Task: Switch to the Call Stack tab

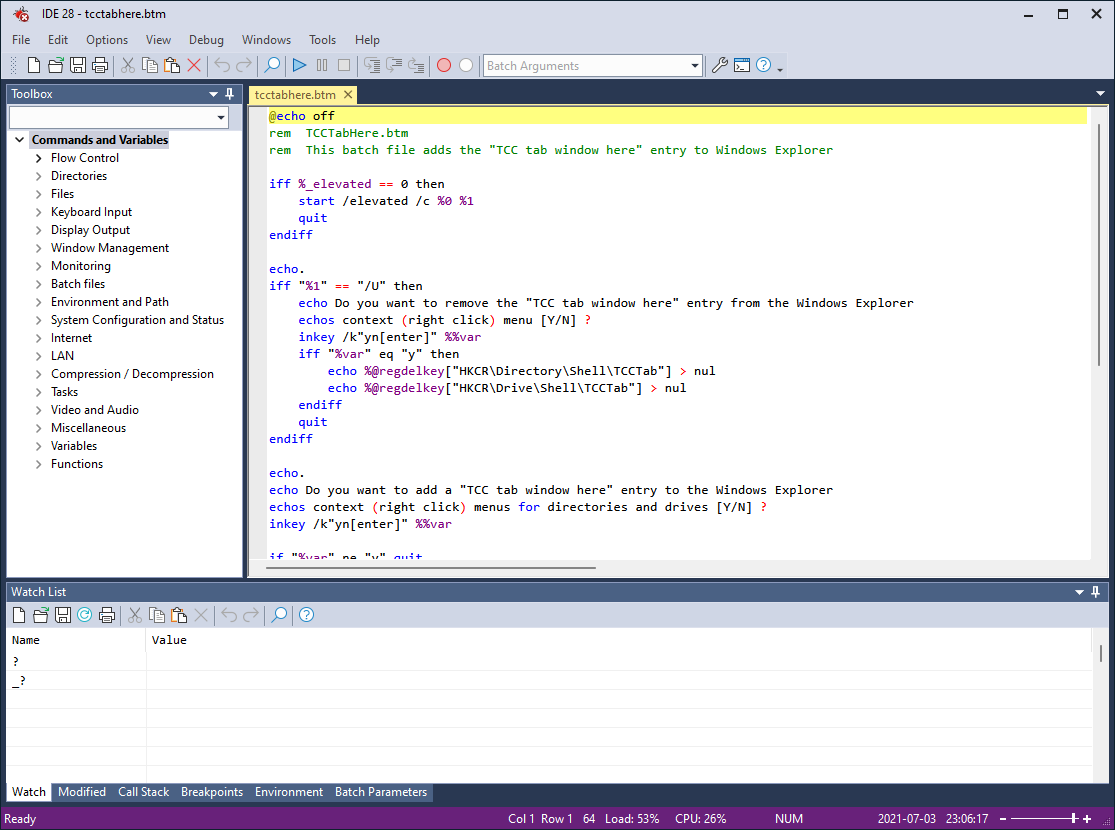Action: pyautogui.click(x=144, y=792)
